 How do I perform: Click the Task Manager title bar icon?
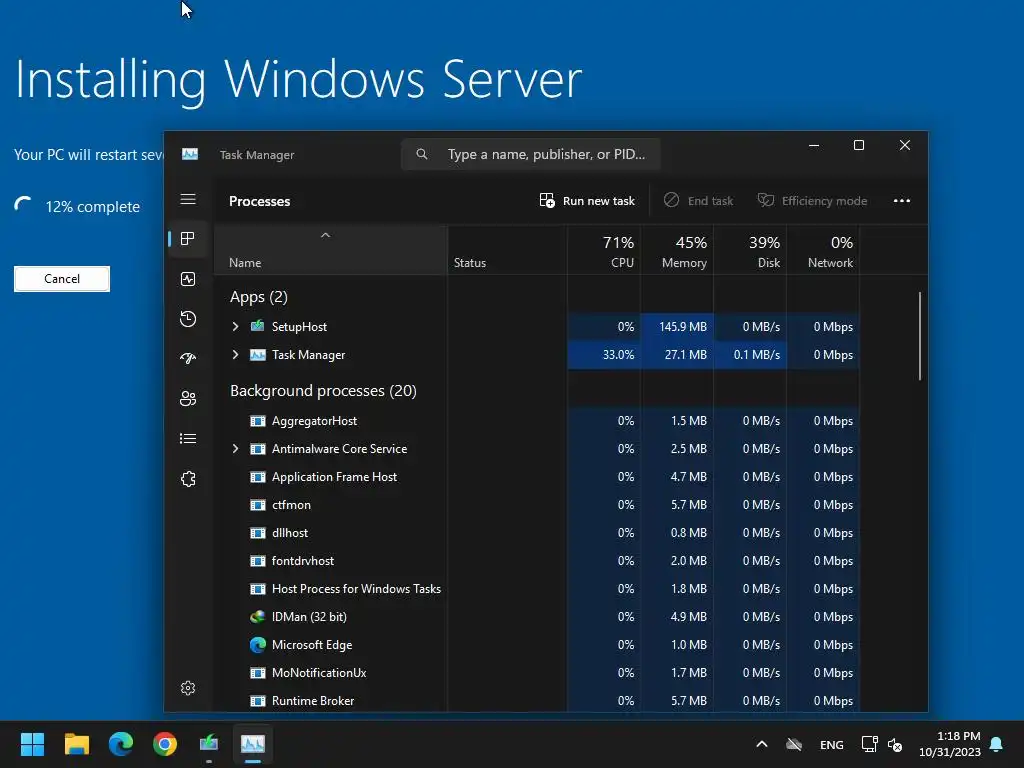coord(190,154)
